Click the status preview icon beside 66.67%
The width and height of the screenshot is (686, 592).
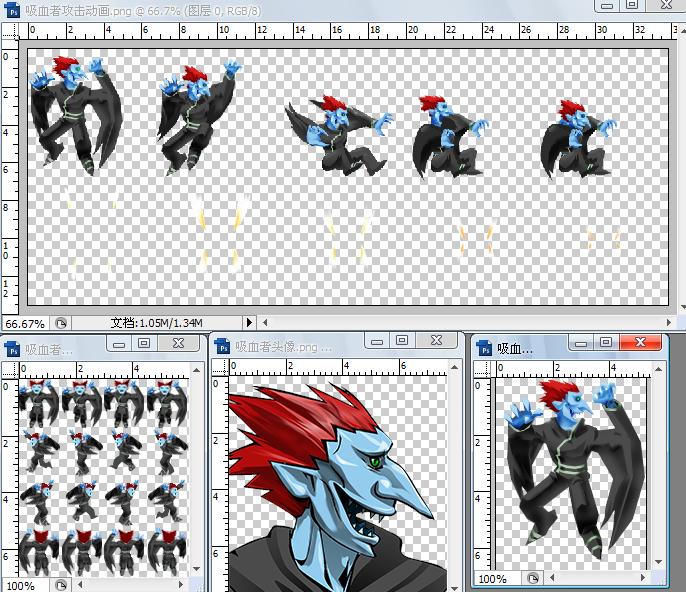61,323
